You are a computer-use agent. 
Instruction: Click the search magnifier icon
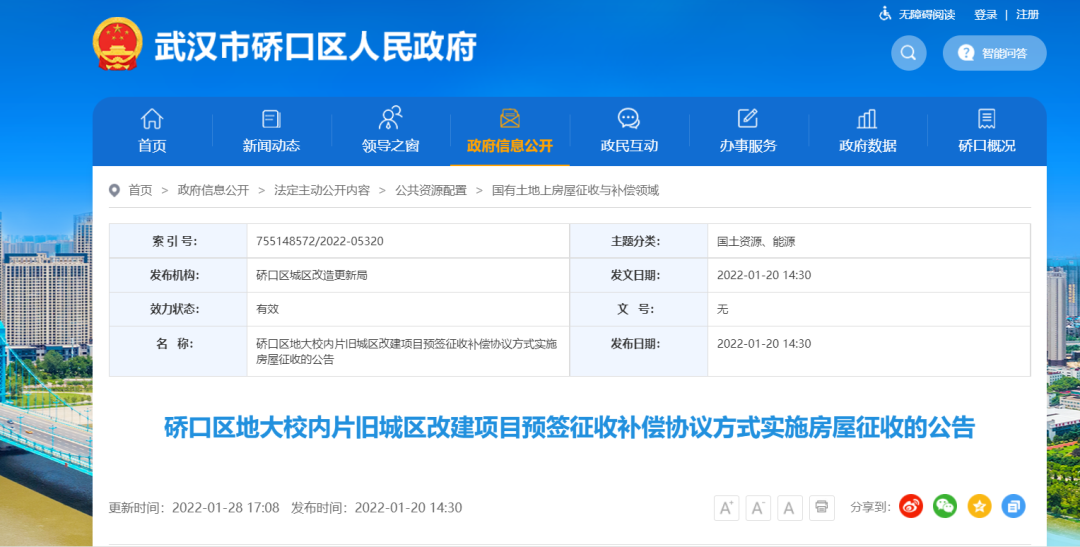[x=908, y=53]
